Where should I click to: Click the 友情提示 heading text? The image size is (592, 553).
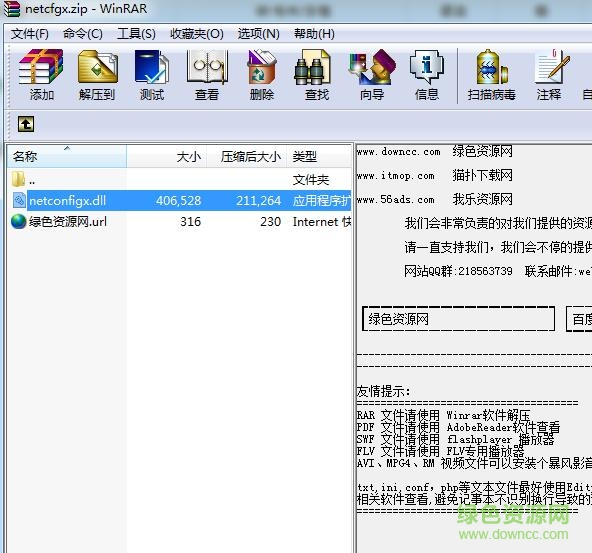383,391
